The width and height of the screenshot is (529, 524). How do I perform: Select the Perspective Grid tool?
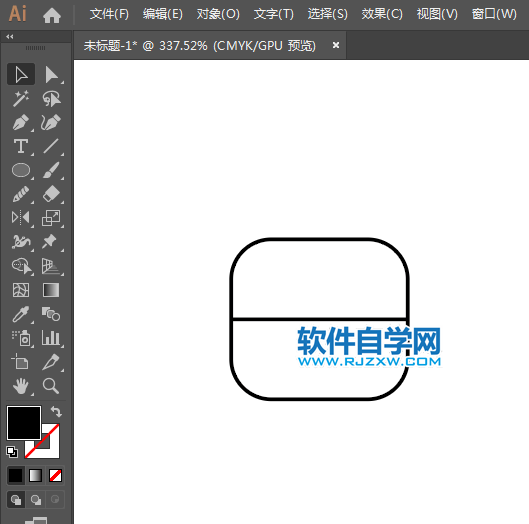(51, 266)
